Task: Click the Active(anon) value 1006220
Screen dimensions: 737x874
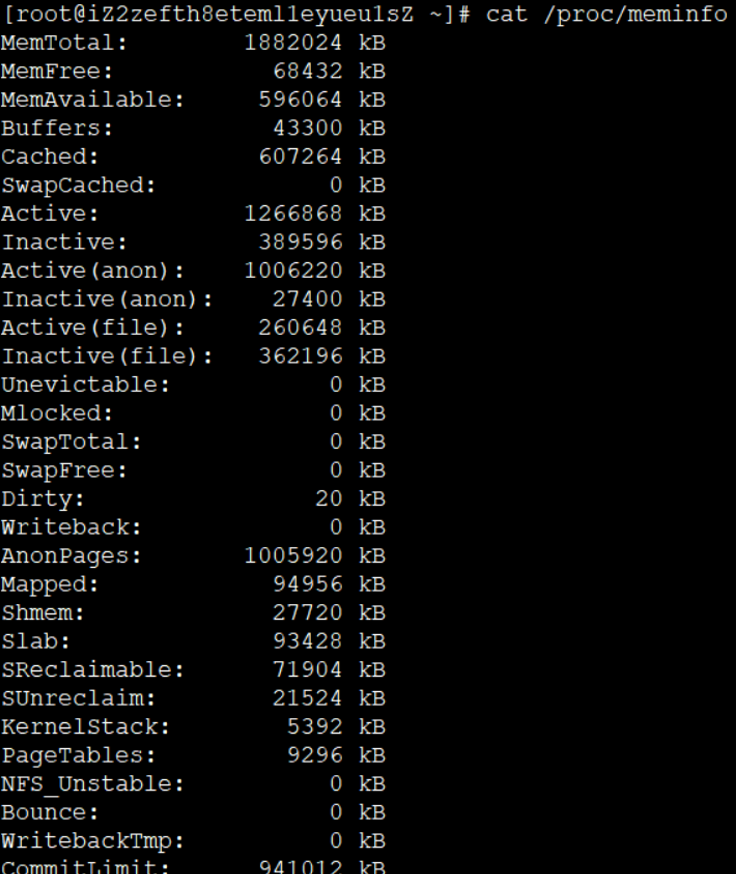Action: [x=294, y=271]
